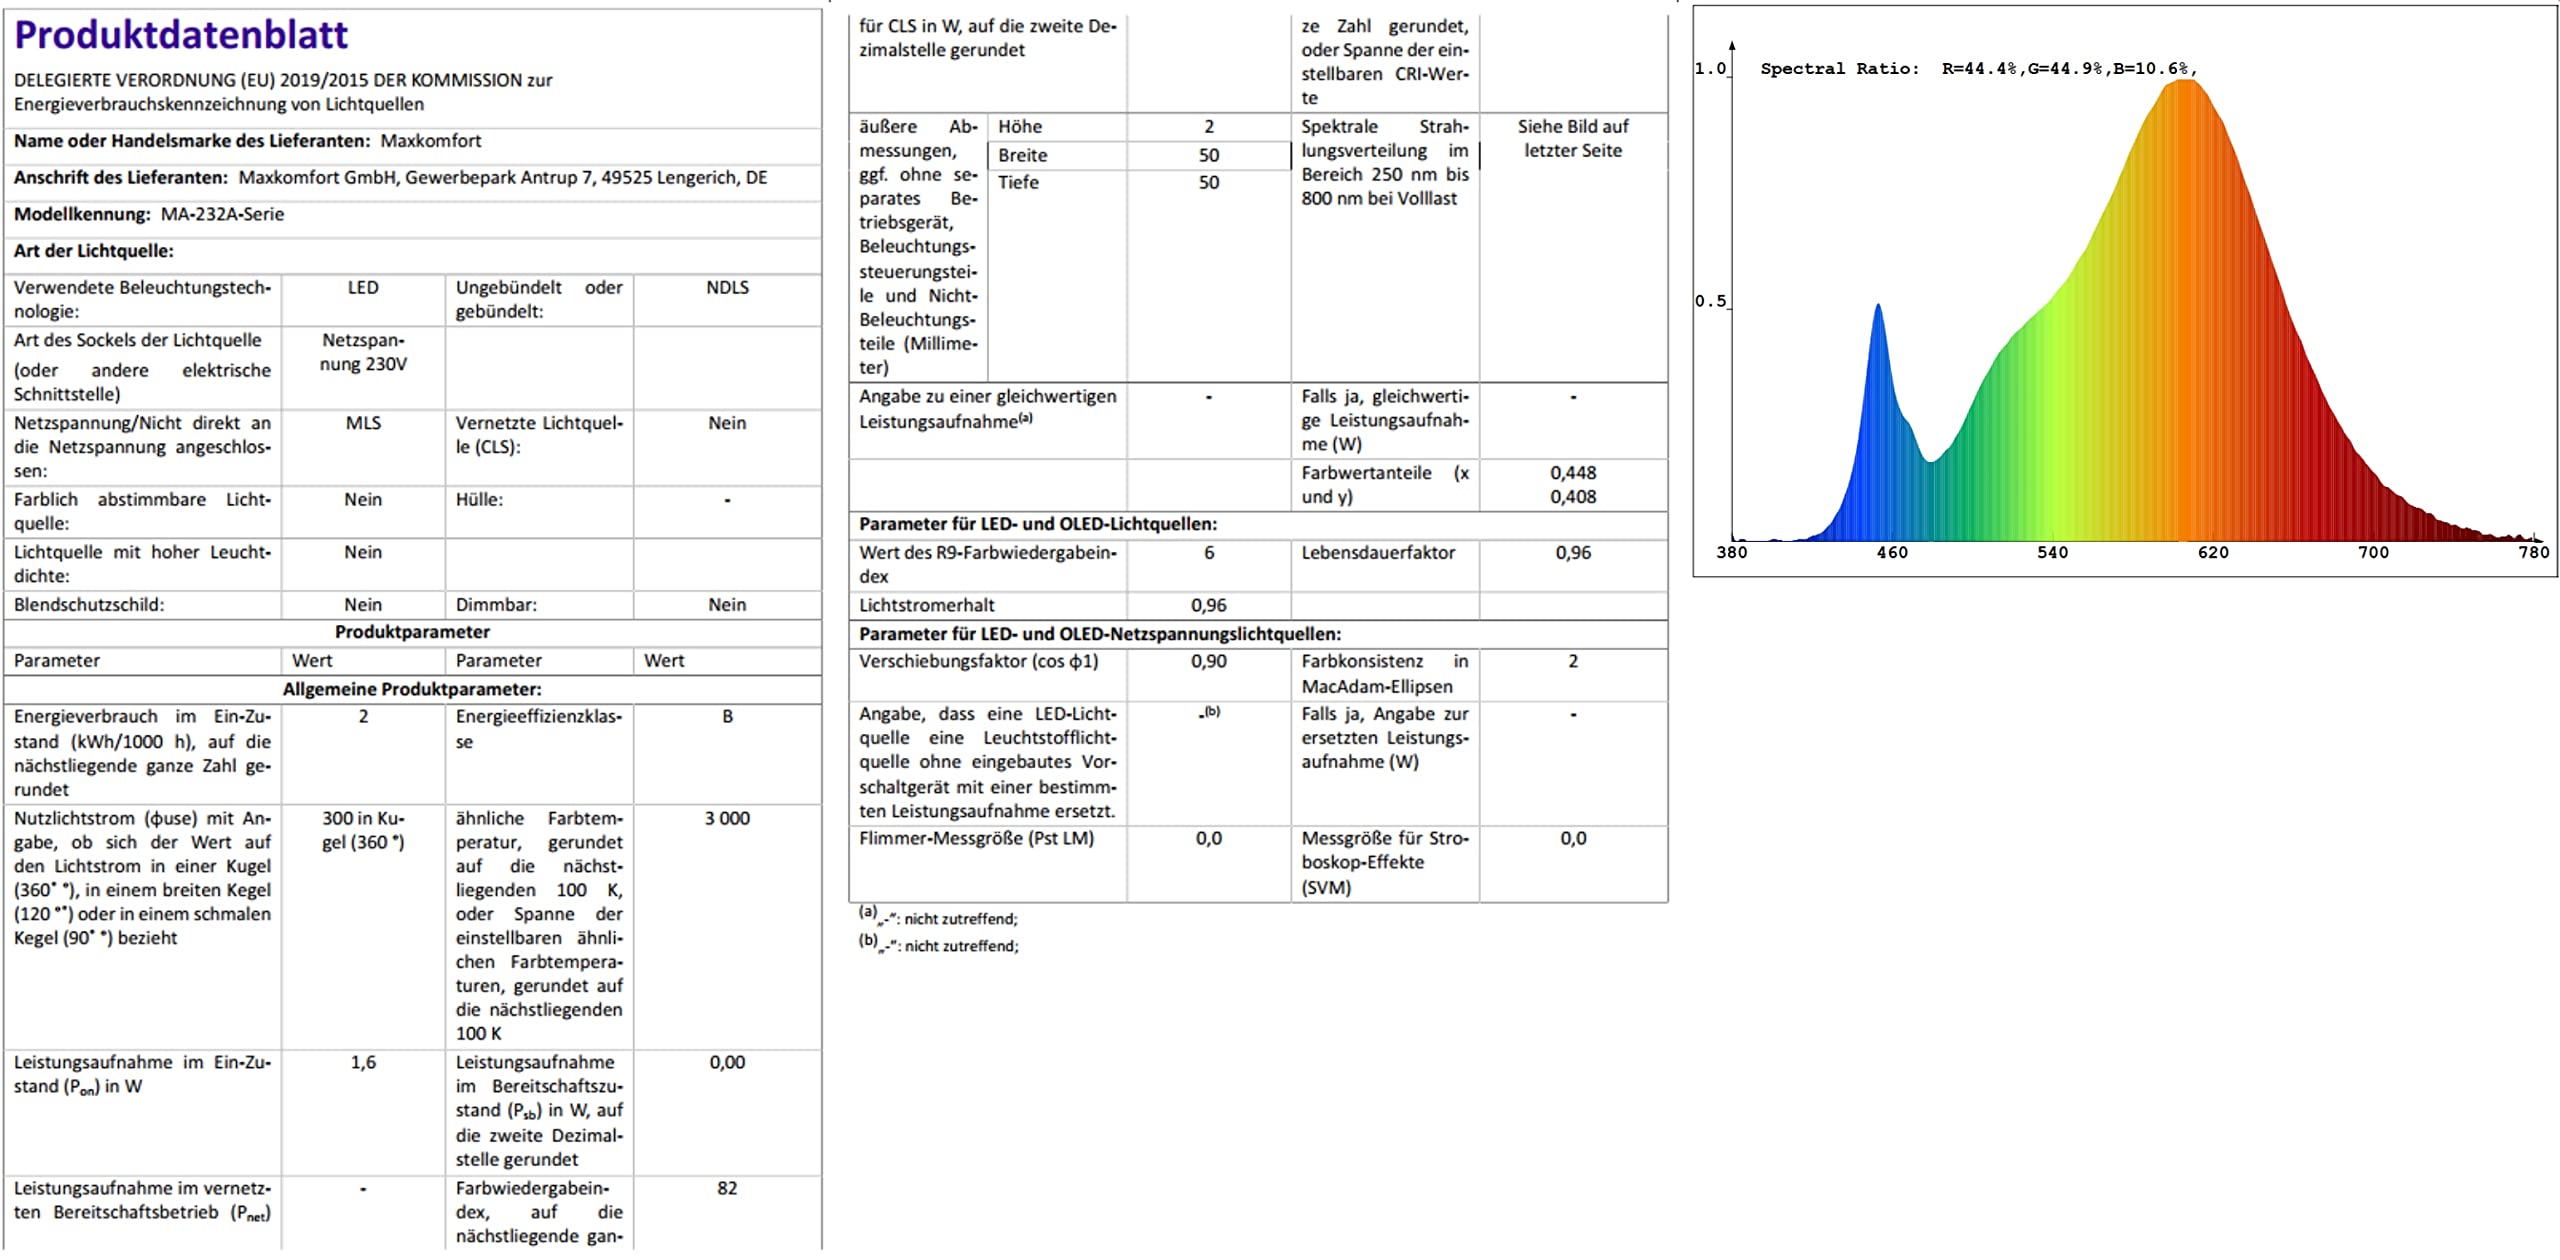Click energy efficiency class value "B"

coord(728,717)
